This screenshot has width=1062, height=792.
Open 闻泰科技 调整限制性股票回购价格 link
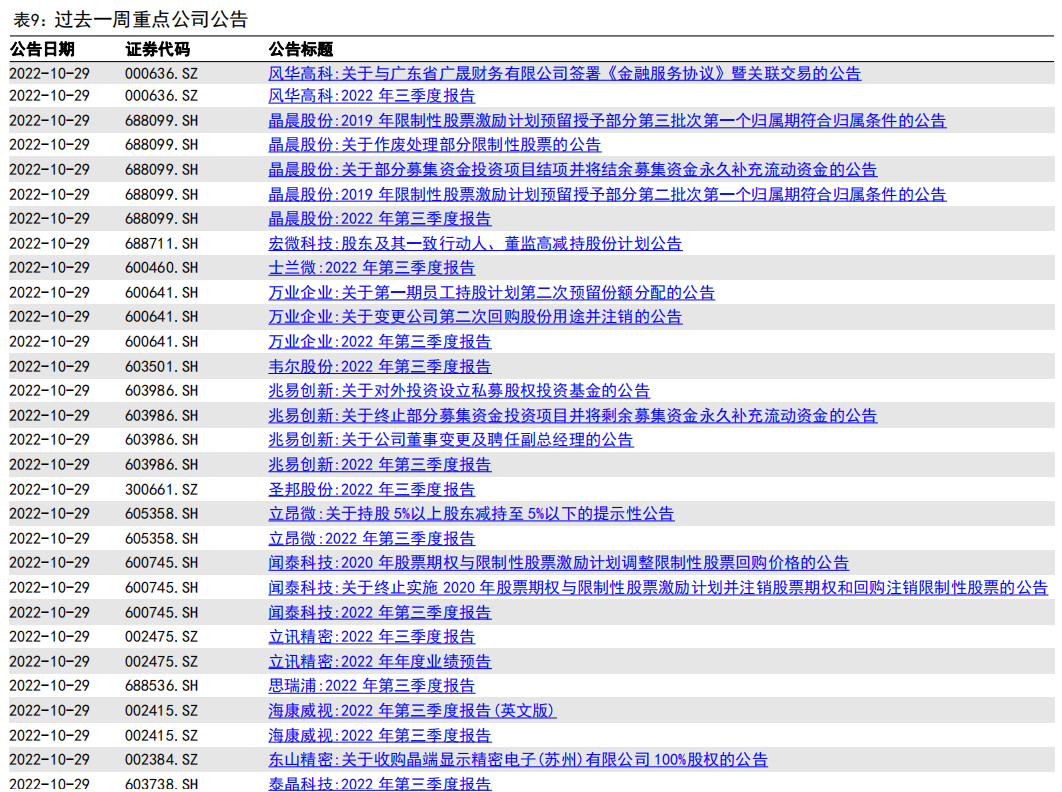pyautogui.click(x=558, y=563)
